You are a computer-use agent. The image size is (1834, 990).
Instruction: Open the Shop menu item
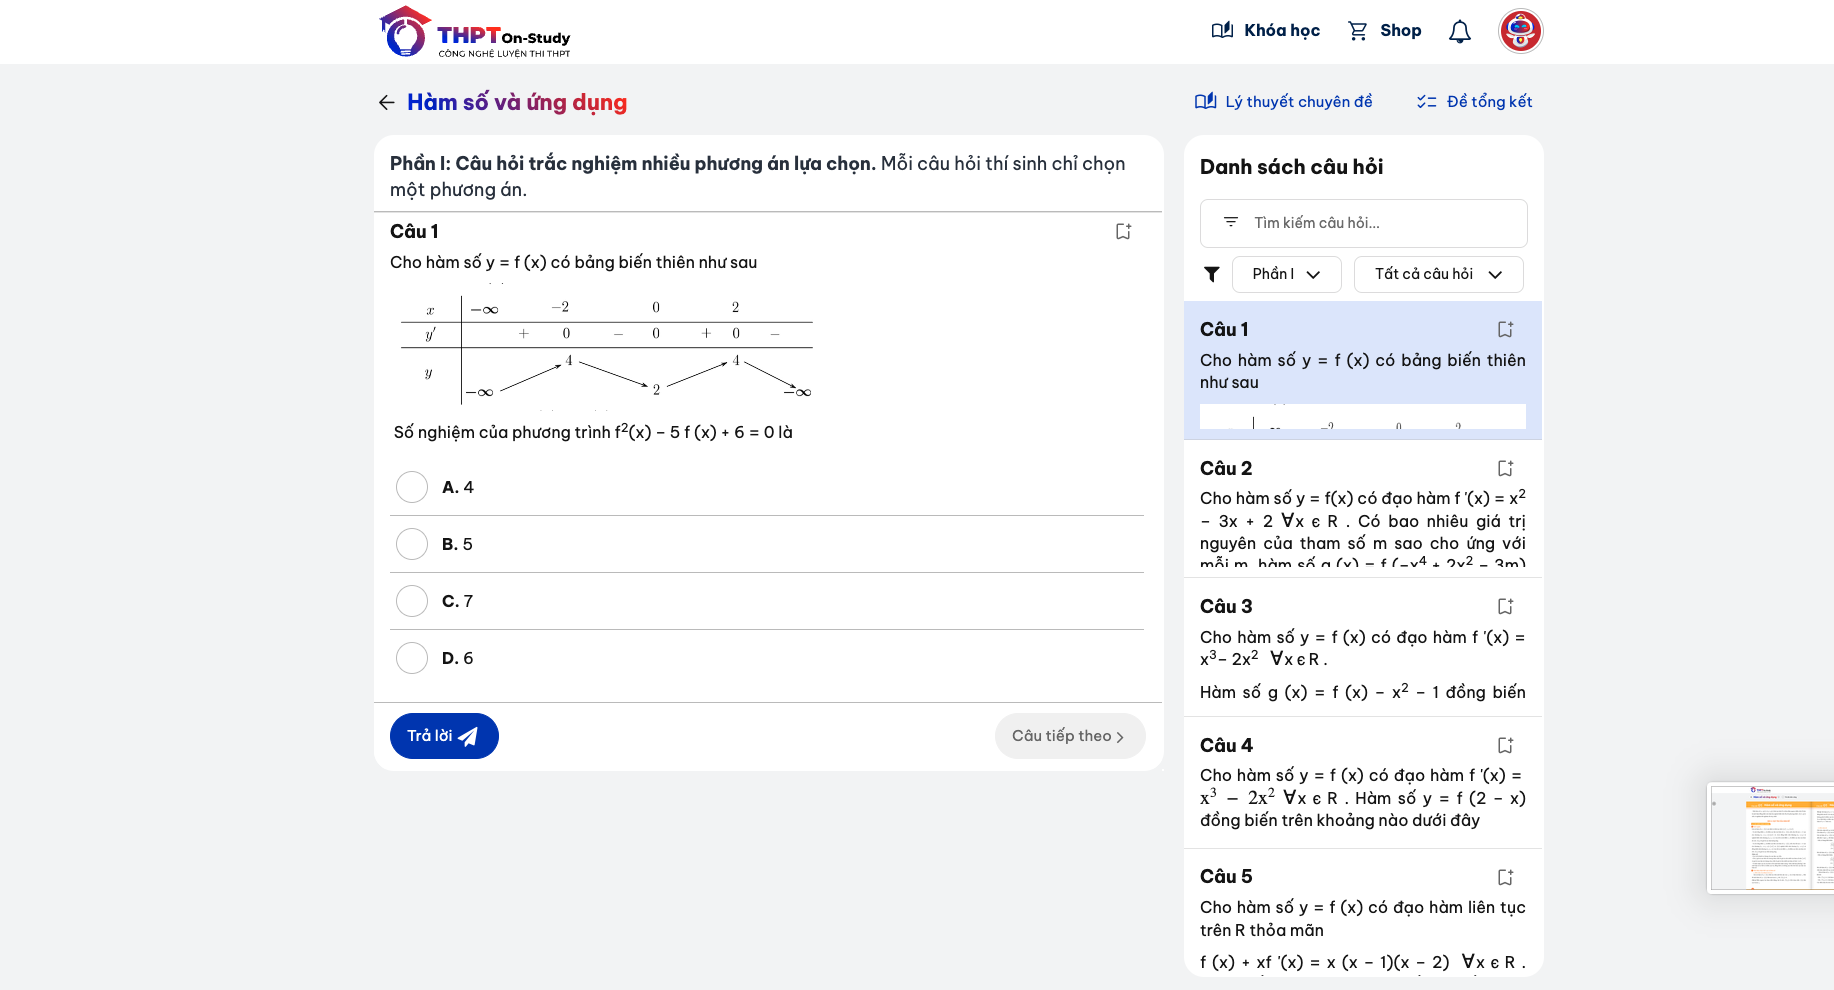1385,31
